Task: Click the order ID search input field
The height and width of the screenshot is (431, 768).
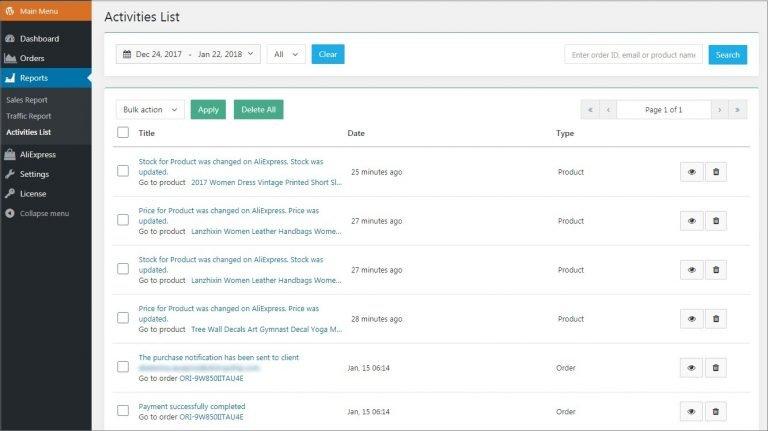Action: (633, 55)
